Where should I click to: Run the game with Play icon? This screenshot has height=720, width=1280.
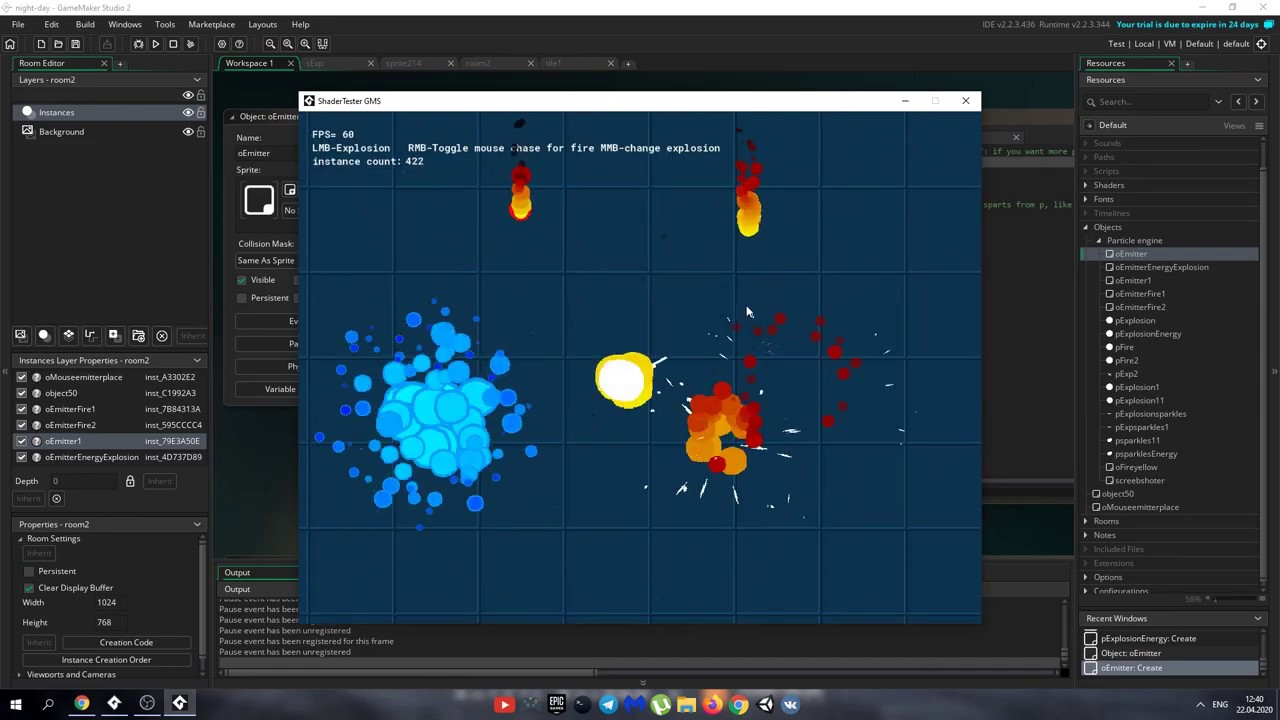tap(155, 44)
